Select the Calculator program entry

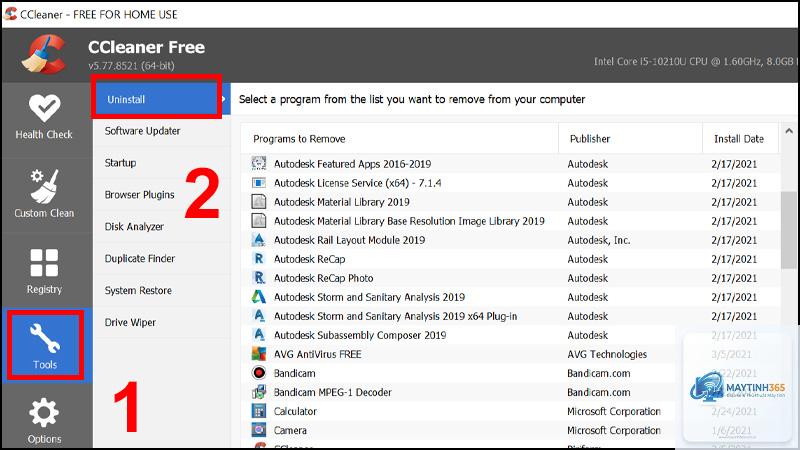click(510, 411)
